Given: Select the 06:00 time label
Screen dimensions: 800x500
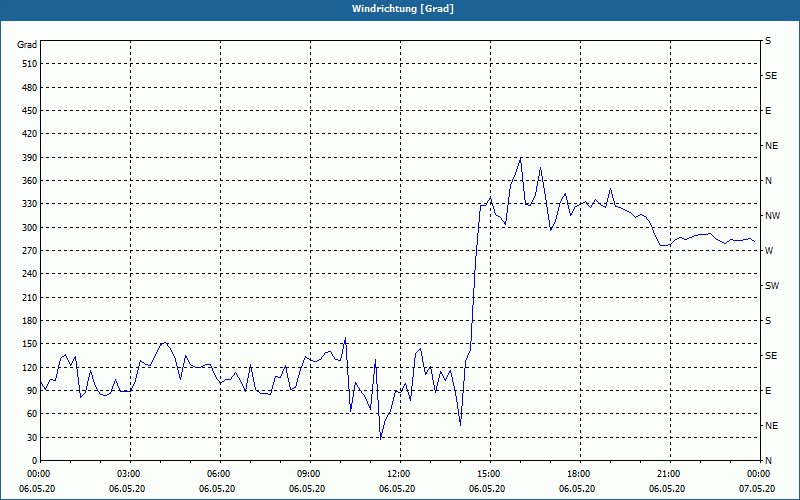Looking at the screenshot, I should click(x=220, y=474).
